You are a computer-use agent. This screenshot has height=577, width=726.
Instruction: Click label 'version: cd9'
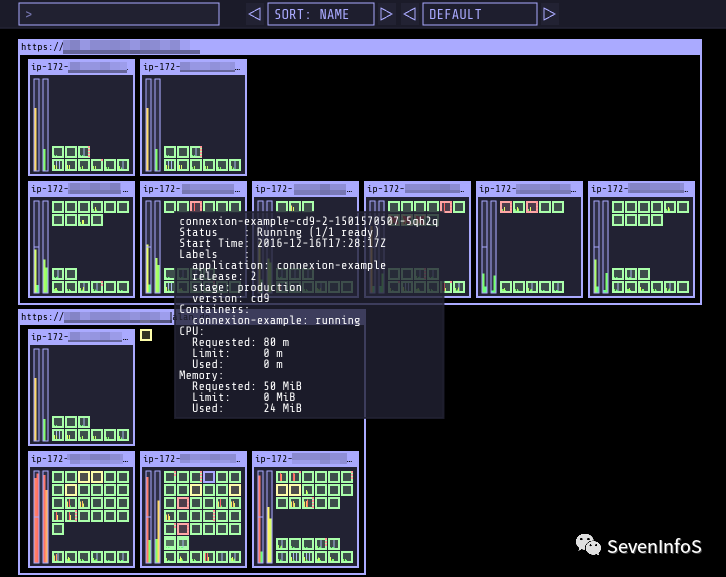(x=231, y=298)
